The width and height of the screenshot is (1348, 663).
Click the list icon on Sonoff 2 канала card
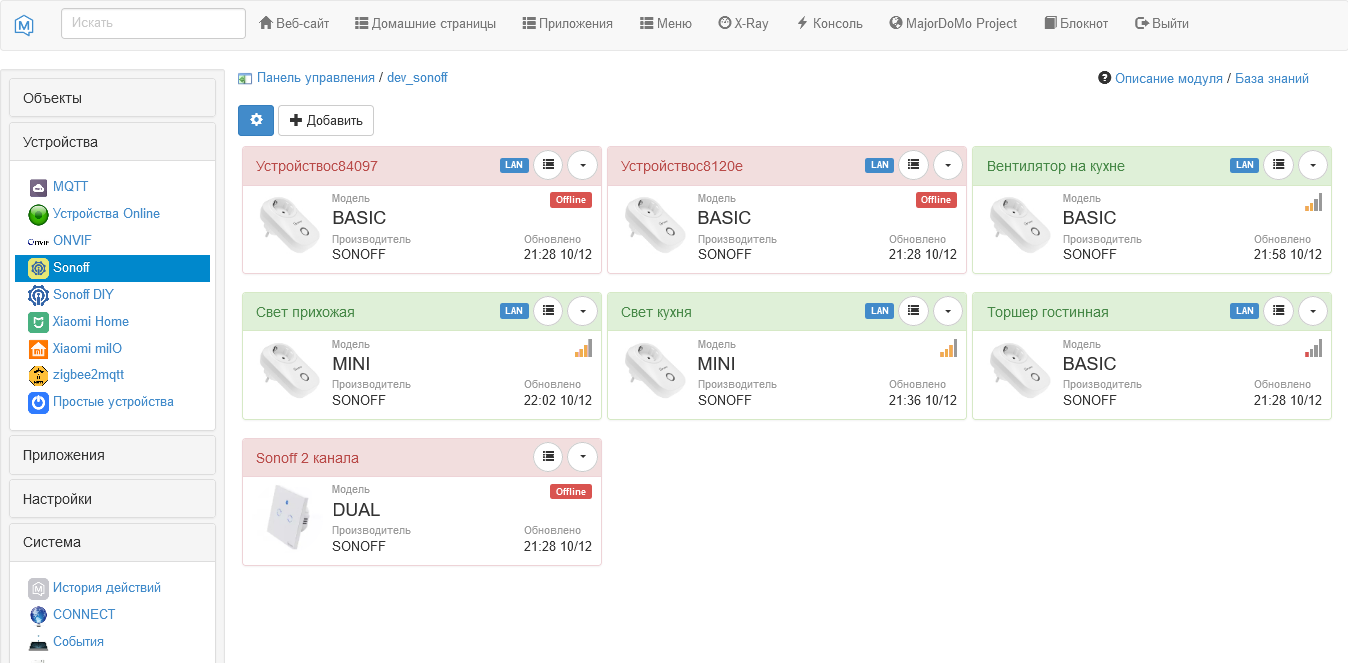coord(548,456)
